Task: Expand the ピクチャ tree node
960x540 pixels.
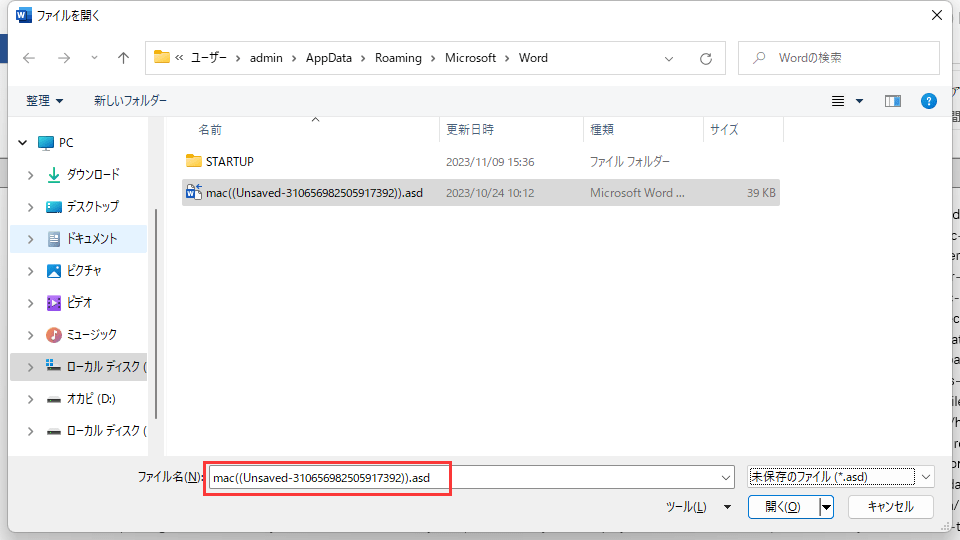Action: [31, 271]
